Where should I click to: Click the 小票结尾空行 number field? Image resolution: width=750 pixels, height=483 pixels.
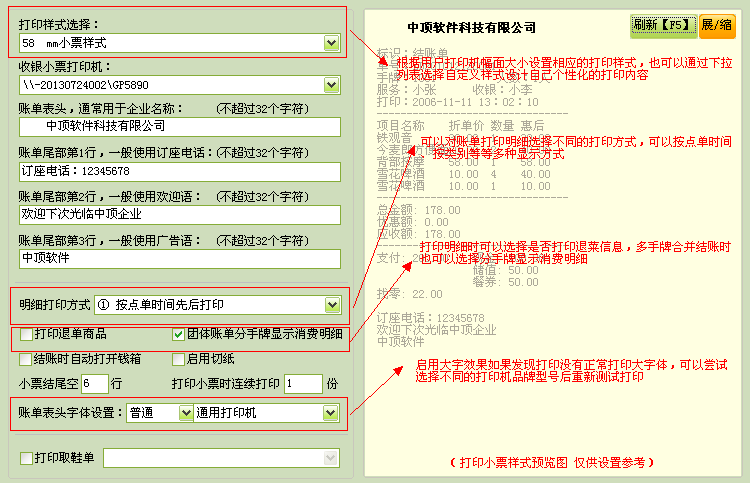coord(94,384)
